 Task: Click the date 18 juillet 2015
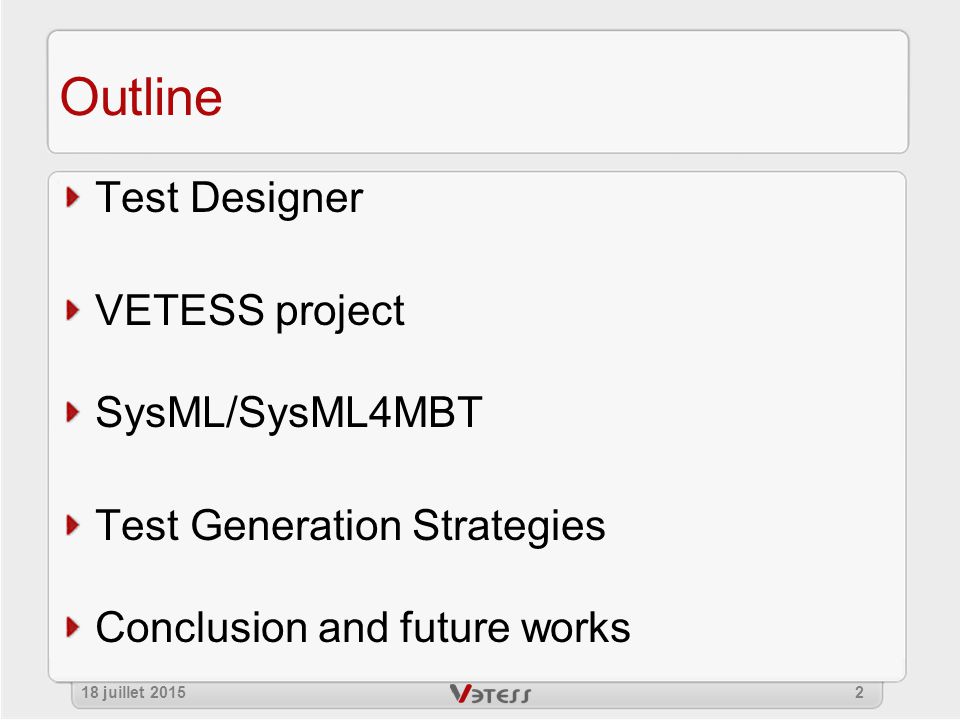133,692
